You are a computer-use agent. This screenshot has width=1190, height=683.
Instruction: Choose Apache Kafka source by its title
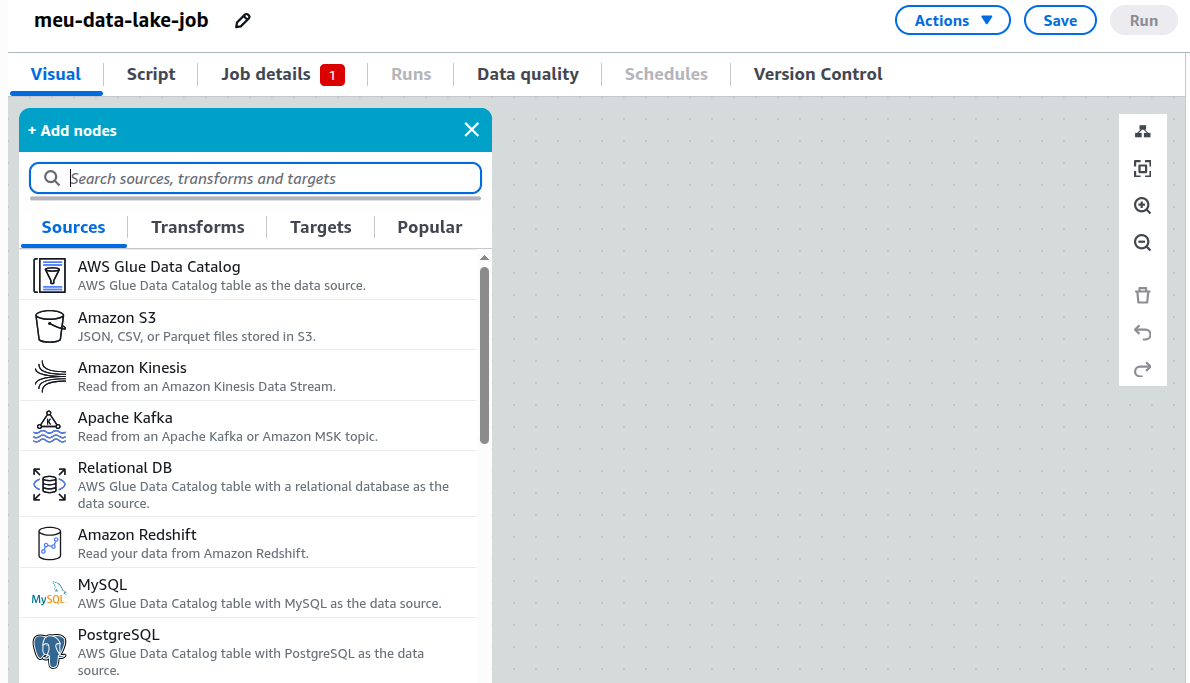[124, 418]
